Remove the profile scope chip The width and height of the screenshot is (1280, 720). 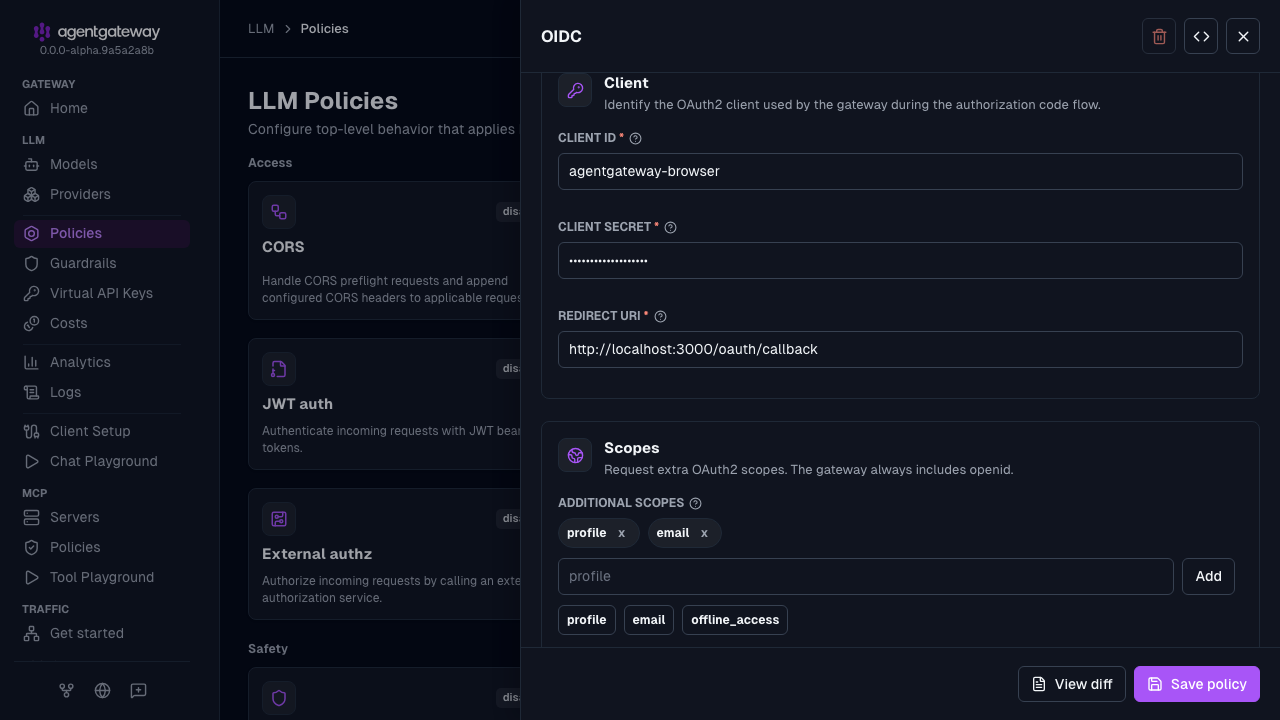pos(621,533)
